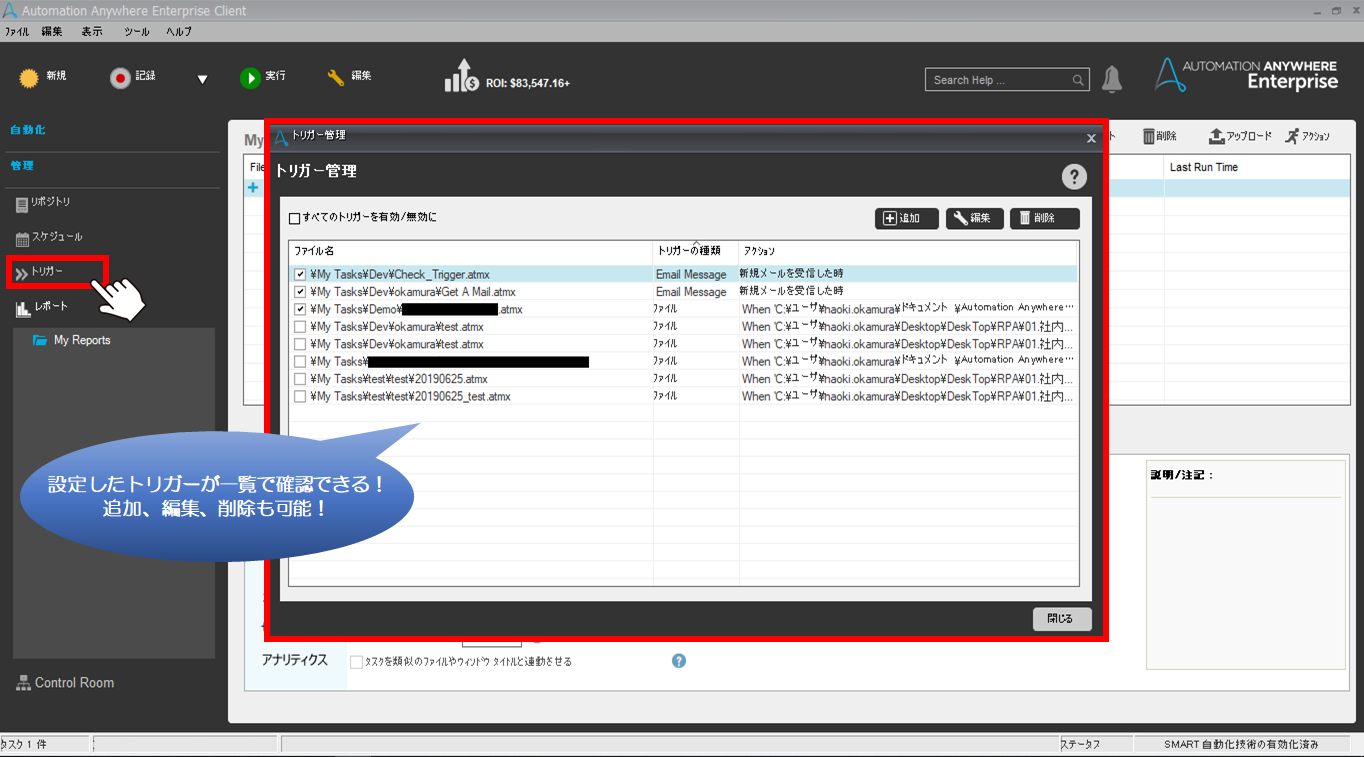
Task: Open the ヘルプ menu
Action: 179,32
